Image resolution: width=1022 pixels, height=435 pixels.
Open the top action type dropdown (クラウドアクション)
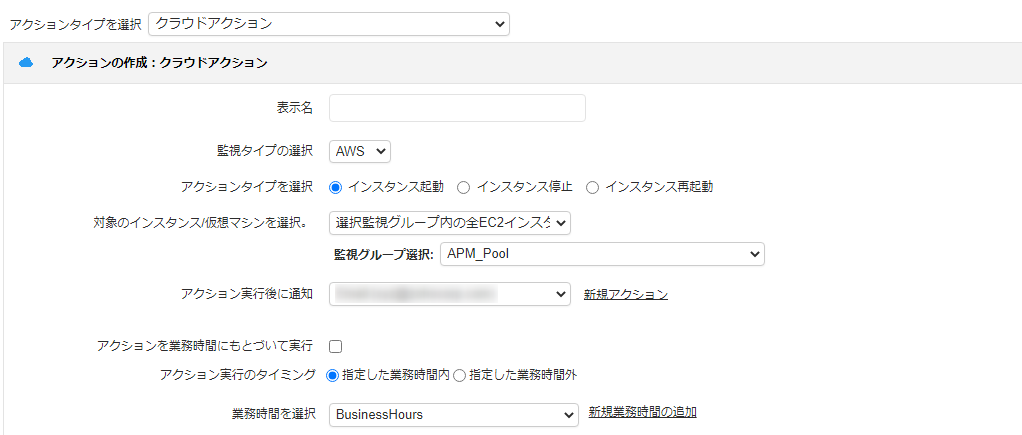pyautogui.click(x=328, y=23)
